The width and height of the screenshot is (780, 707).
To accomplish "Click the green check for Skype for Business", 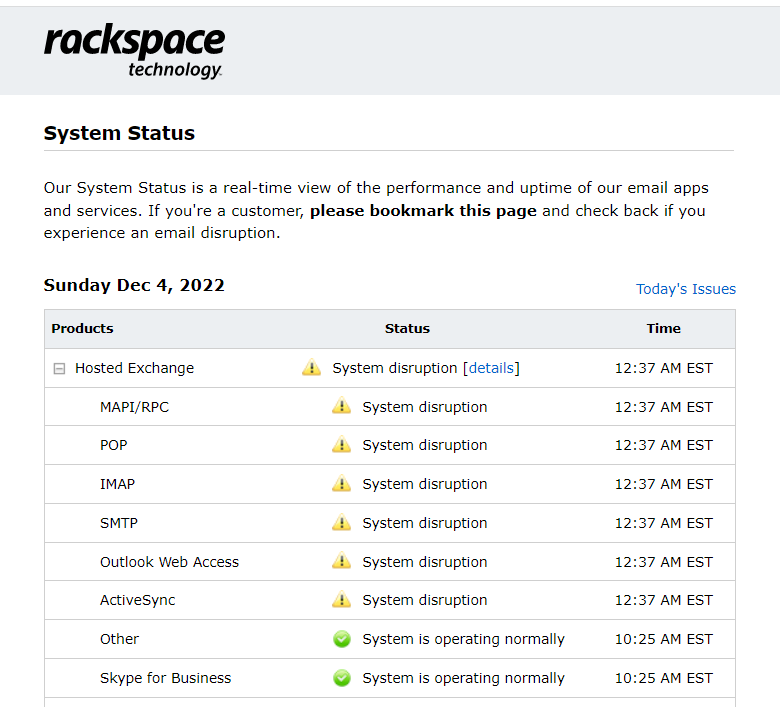I will click(342, 678).
